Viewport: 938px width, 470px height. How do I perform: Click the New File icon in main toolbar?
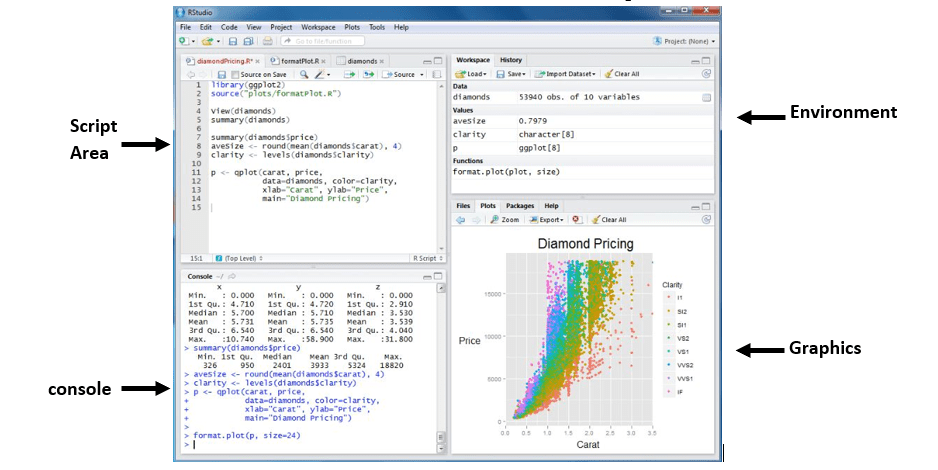pyautogui.click(x=184, y=41)
